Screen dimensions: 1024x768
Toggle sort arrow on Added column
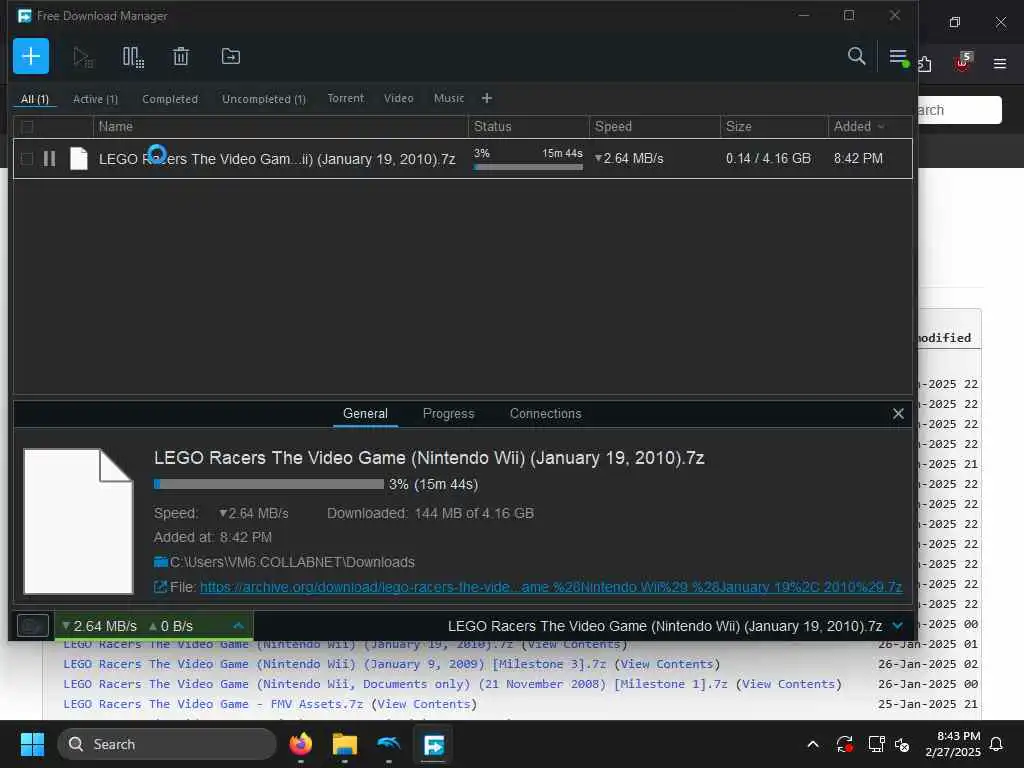pyautogui.click(x=881, y=127)
